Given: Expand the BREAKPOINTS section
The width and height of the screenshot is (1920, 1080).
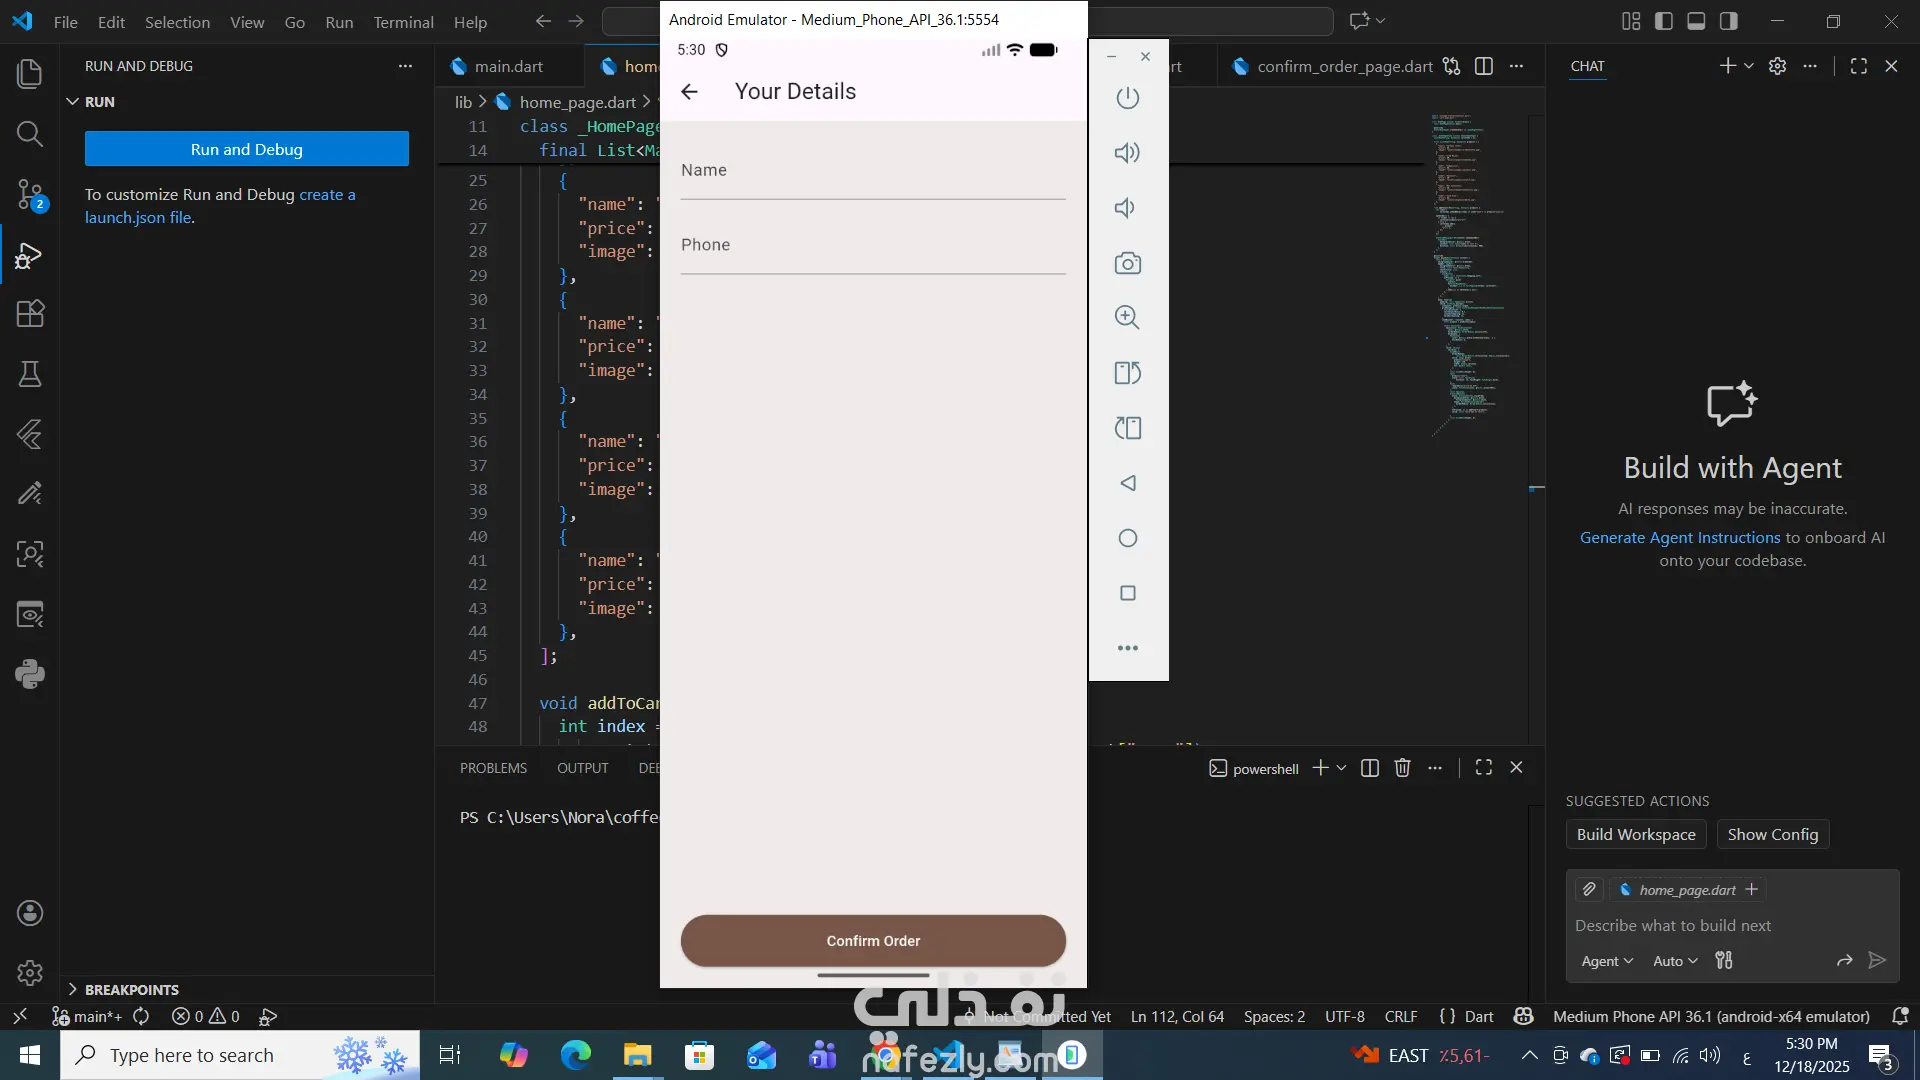Looking at the screenshot, I should tap(131, 989).
